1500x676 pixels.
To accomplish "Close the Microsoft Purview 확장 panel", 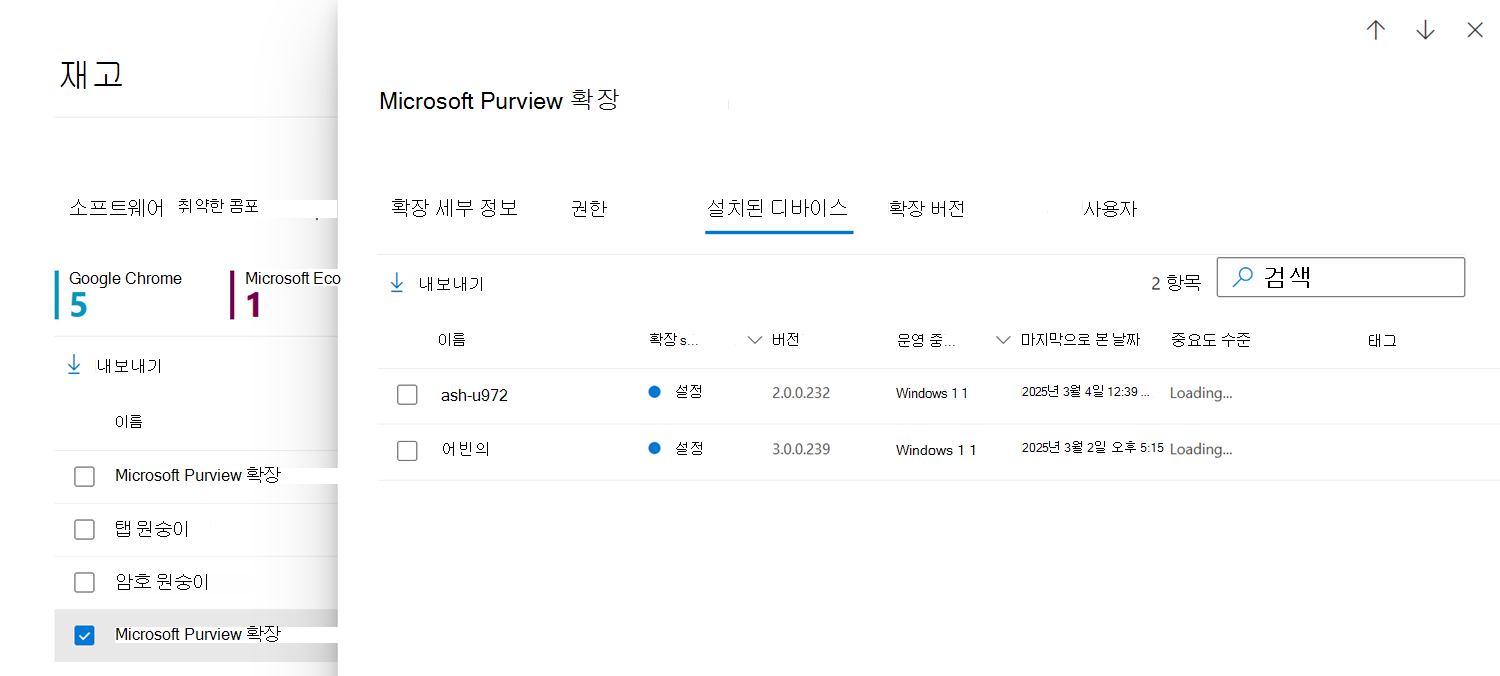I will click(1475, 30).
